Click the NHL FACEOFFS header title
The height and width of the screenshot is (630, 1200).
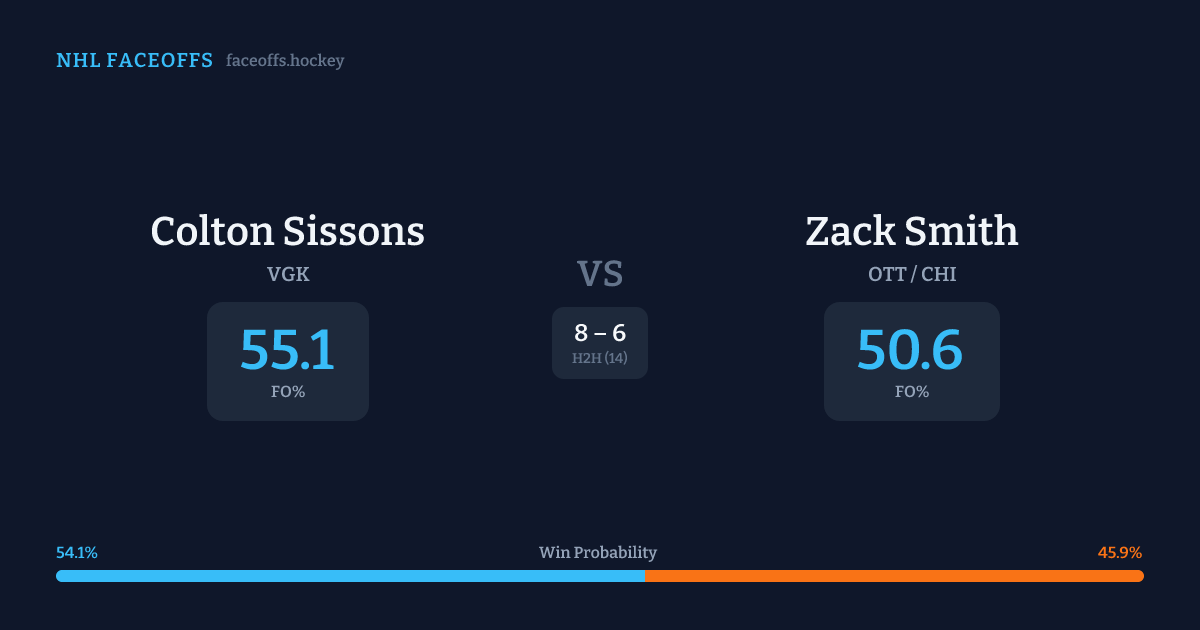click(x=134, y=61)
